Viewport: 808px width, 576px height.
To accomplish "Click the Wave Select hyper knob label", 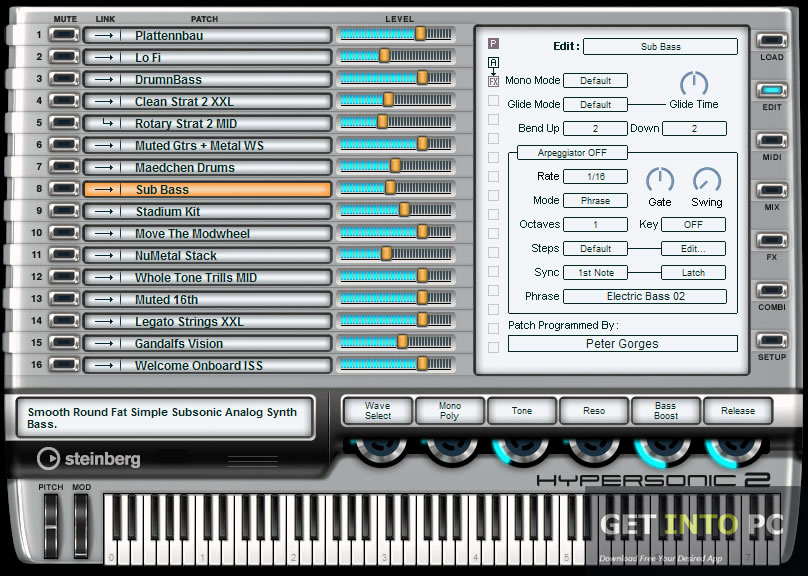I will tap(378, 411).
